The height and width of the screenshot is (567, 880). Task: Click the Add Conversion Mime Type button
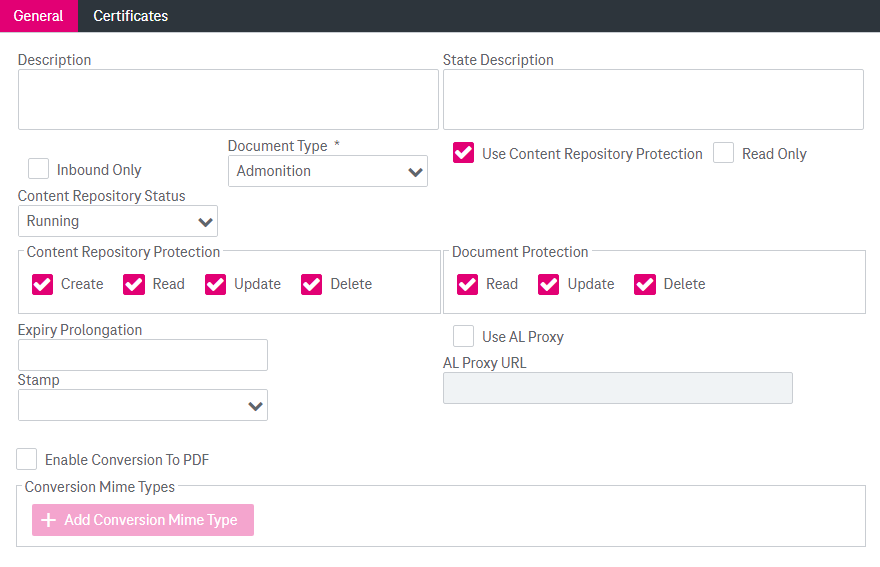(x=143, y=520)
